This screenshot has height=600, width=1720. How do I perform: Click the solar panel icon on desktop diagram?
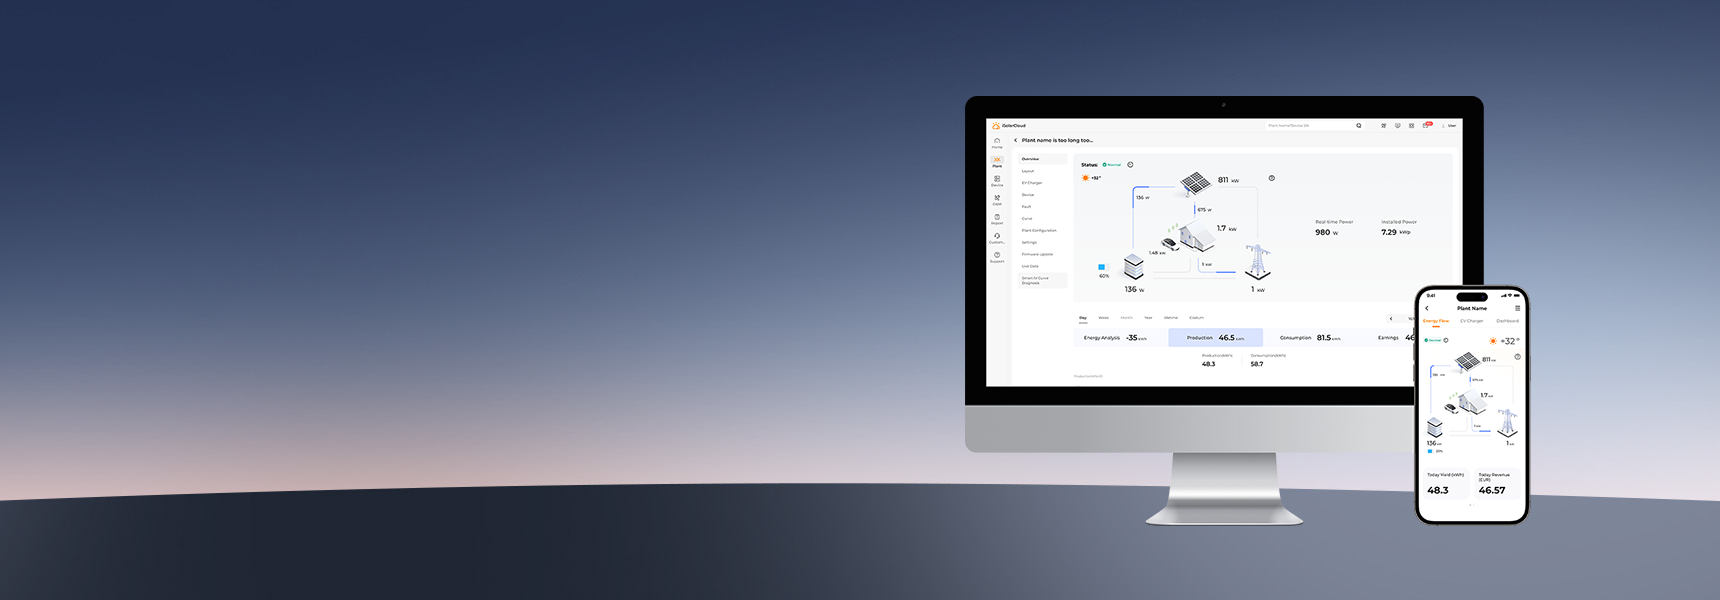1195,182
